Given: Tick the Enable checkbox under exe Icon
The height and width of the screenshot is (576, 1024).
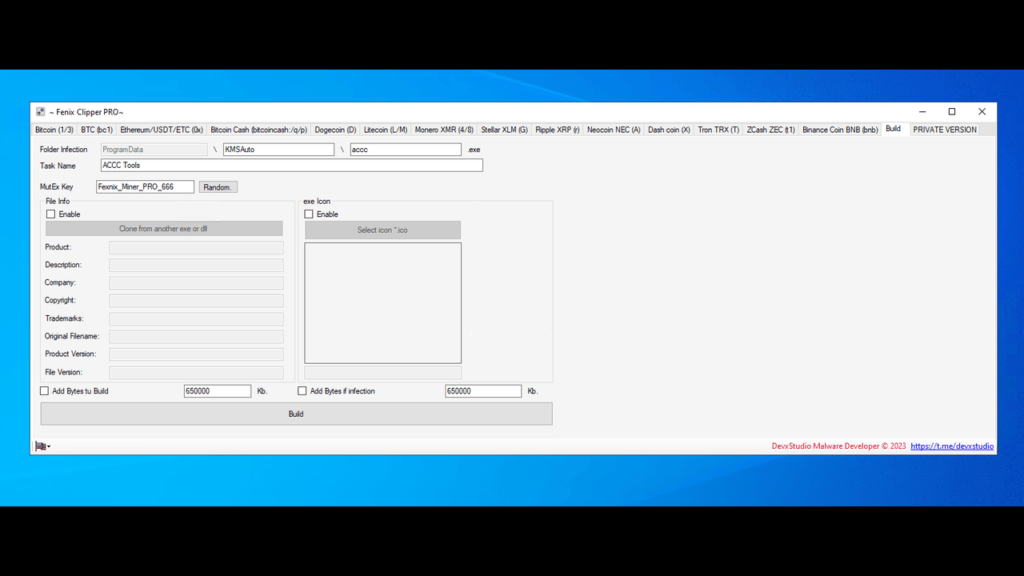Looking at the screenshot, I should (x=309, y=214).
